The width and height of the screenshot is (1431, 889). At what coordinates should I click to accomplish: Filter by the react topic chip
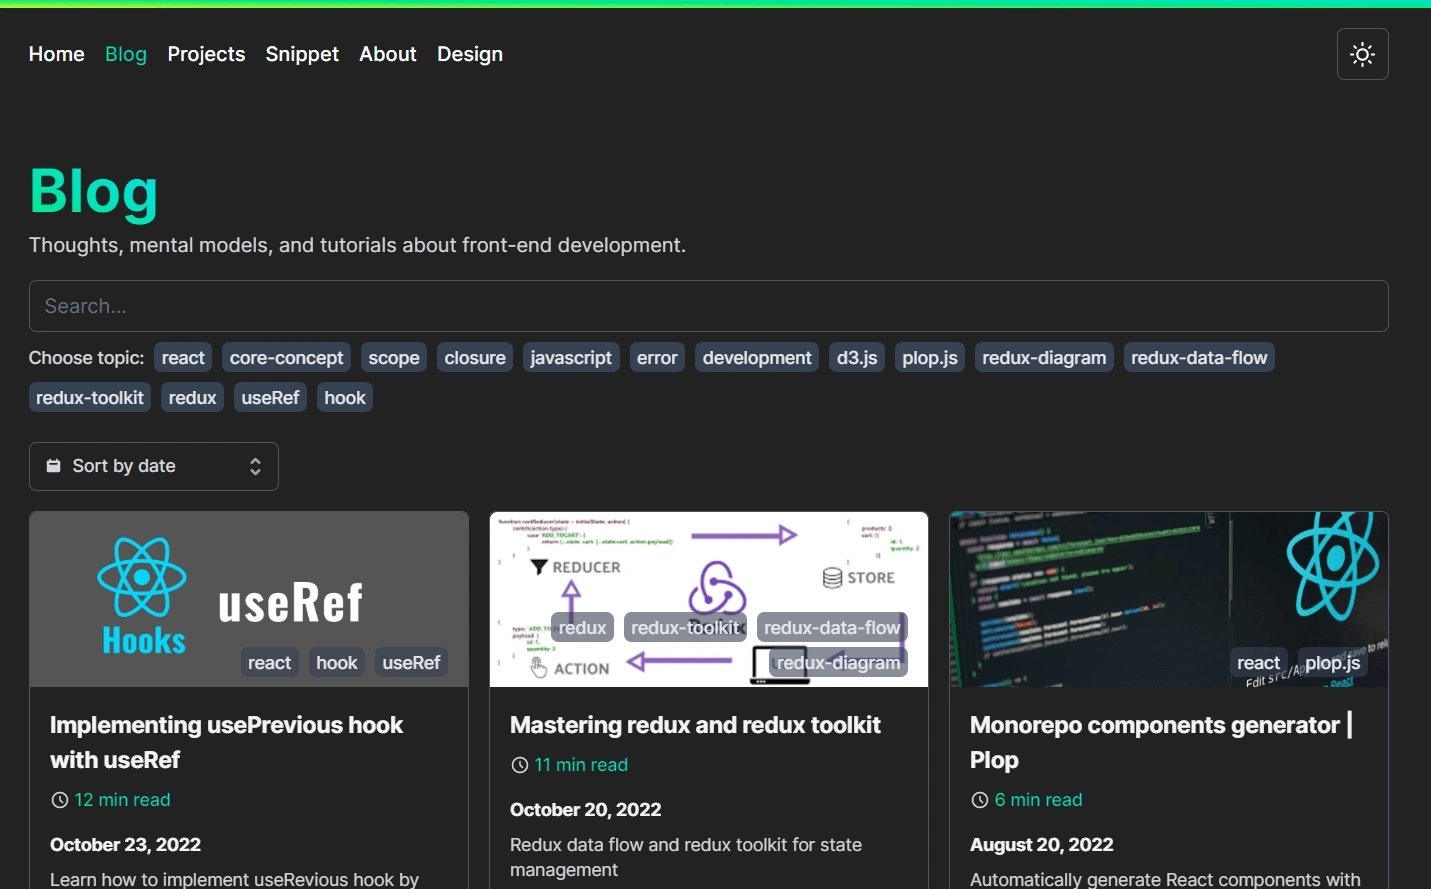click(183, 358)
